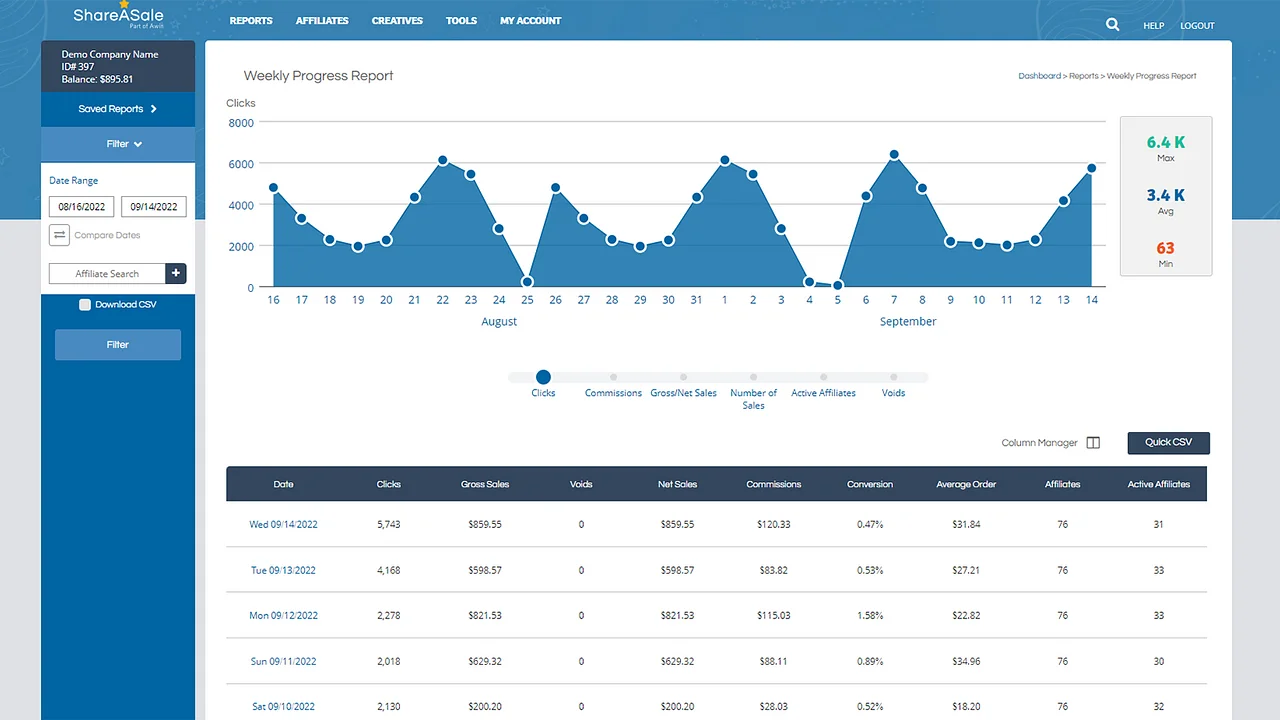Open the Column Manager grid icon
Image resolution: width=1280 pixels, height=720 pixels.
[x=1093, y=442]
